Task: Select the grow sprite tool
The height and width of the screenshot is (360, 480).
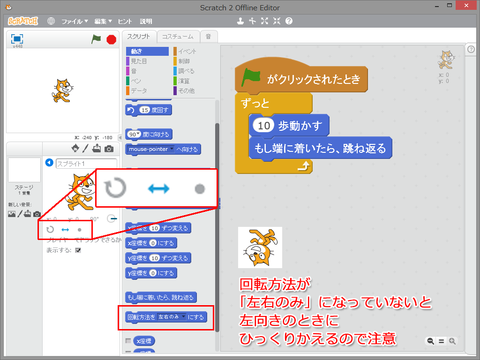Action: [x=264, y=21]
